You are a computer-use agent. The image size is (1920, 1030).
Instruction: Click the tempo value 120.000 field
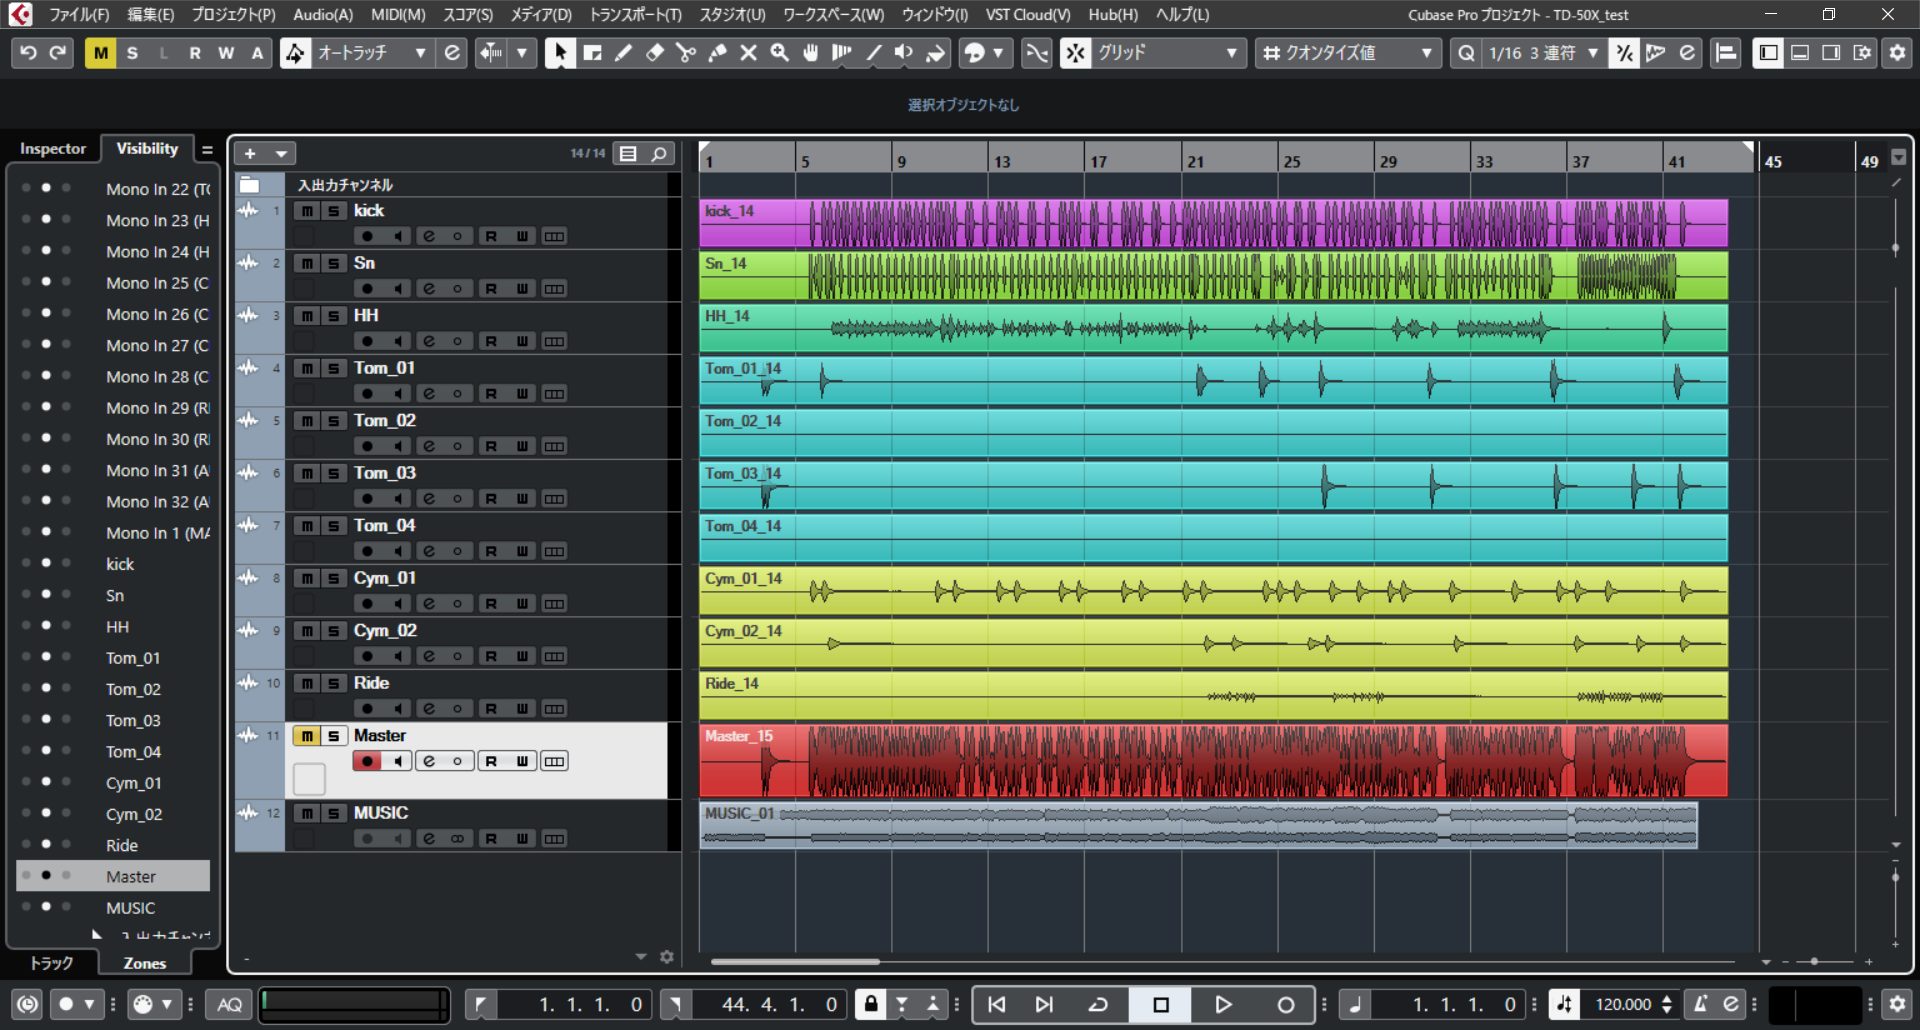(x=1623, y=1004)
